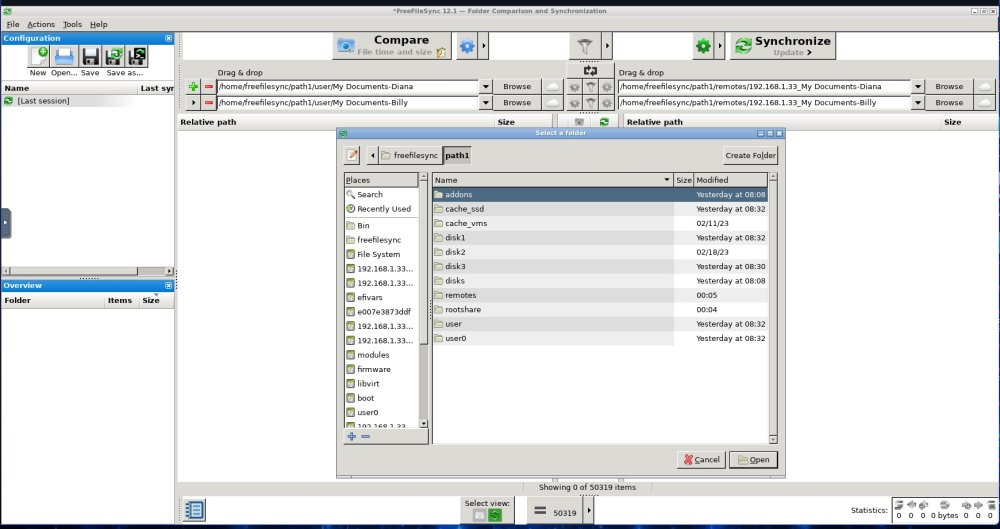Open the Help menu
The width and height of the screenshot is (1000, 529).
pyautogui.click(x=98, y=24)
